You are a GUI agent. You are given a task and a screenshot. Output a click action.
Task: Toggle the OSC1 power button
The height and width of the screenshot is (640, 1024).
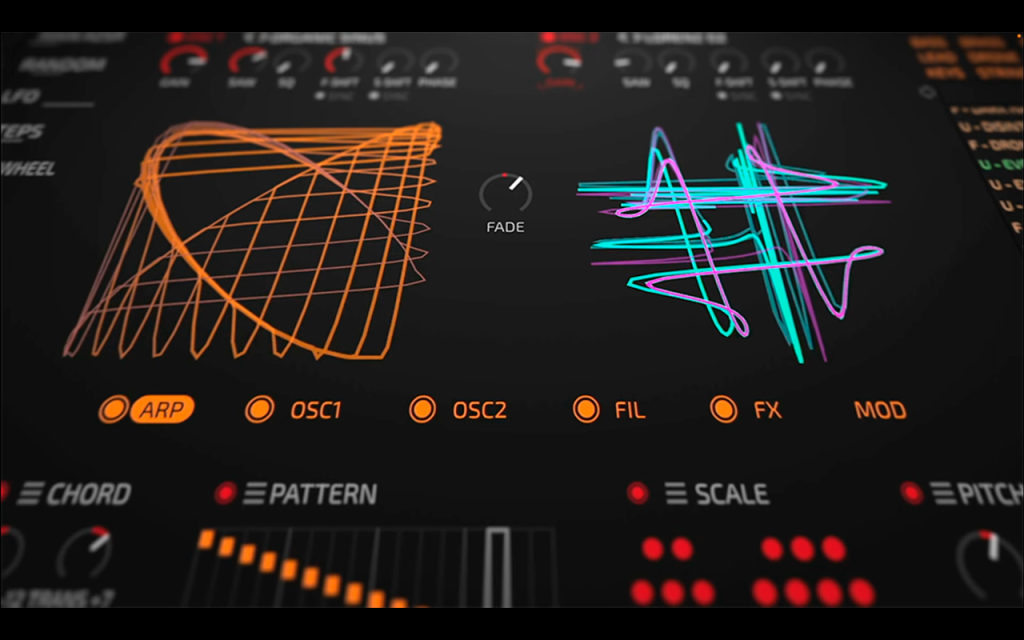pyautogui.click(x=259, y=409)
